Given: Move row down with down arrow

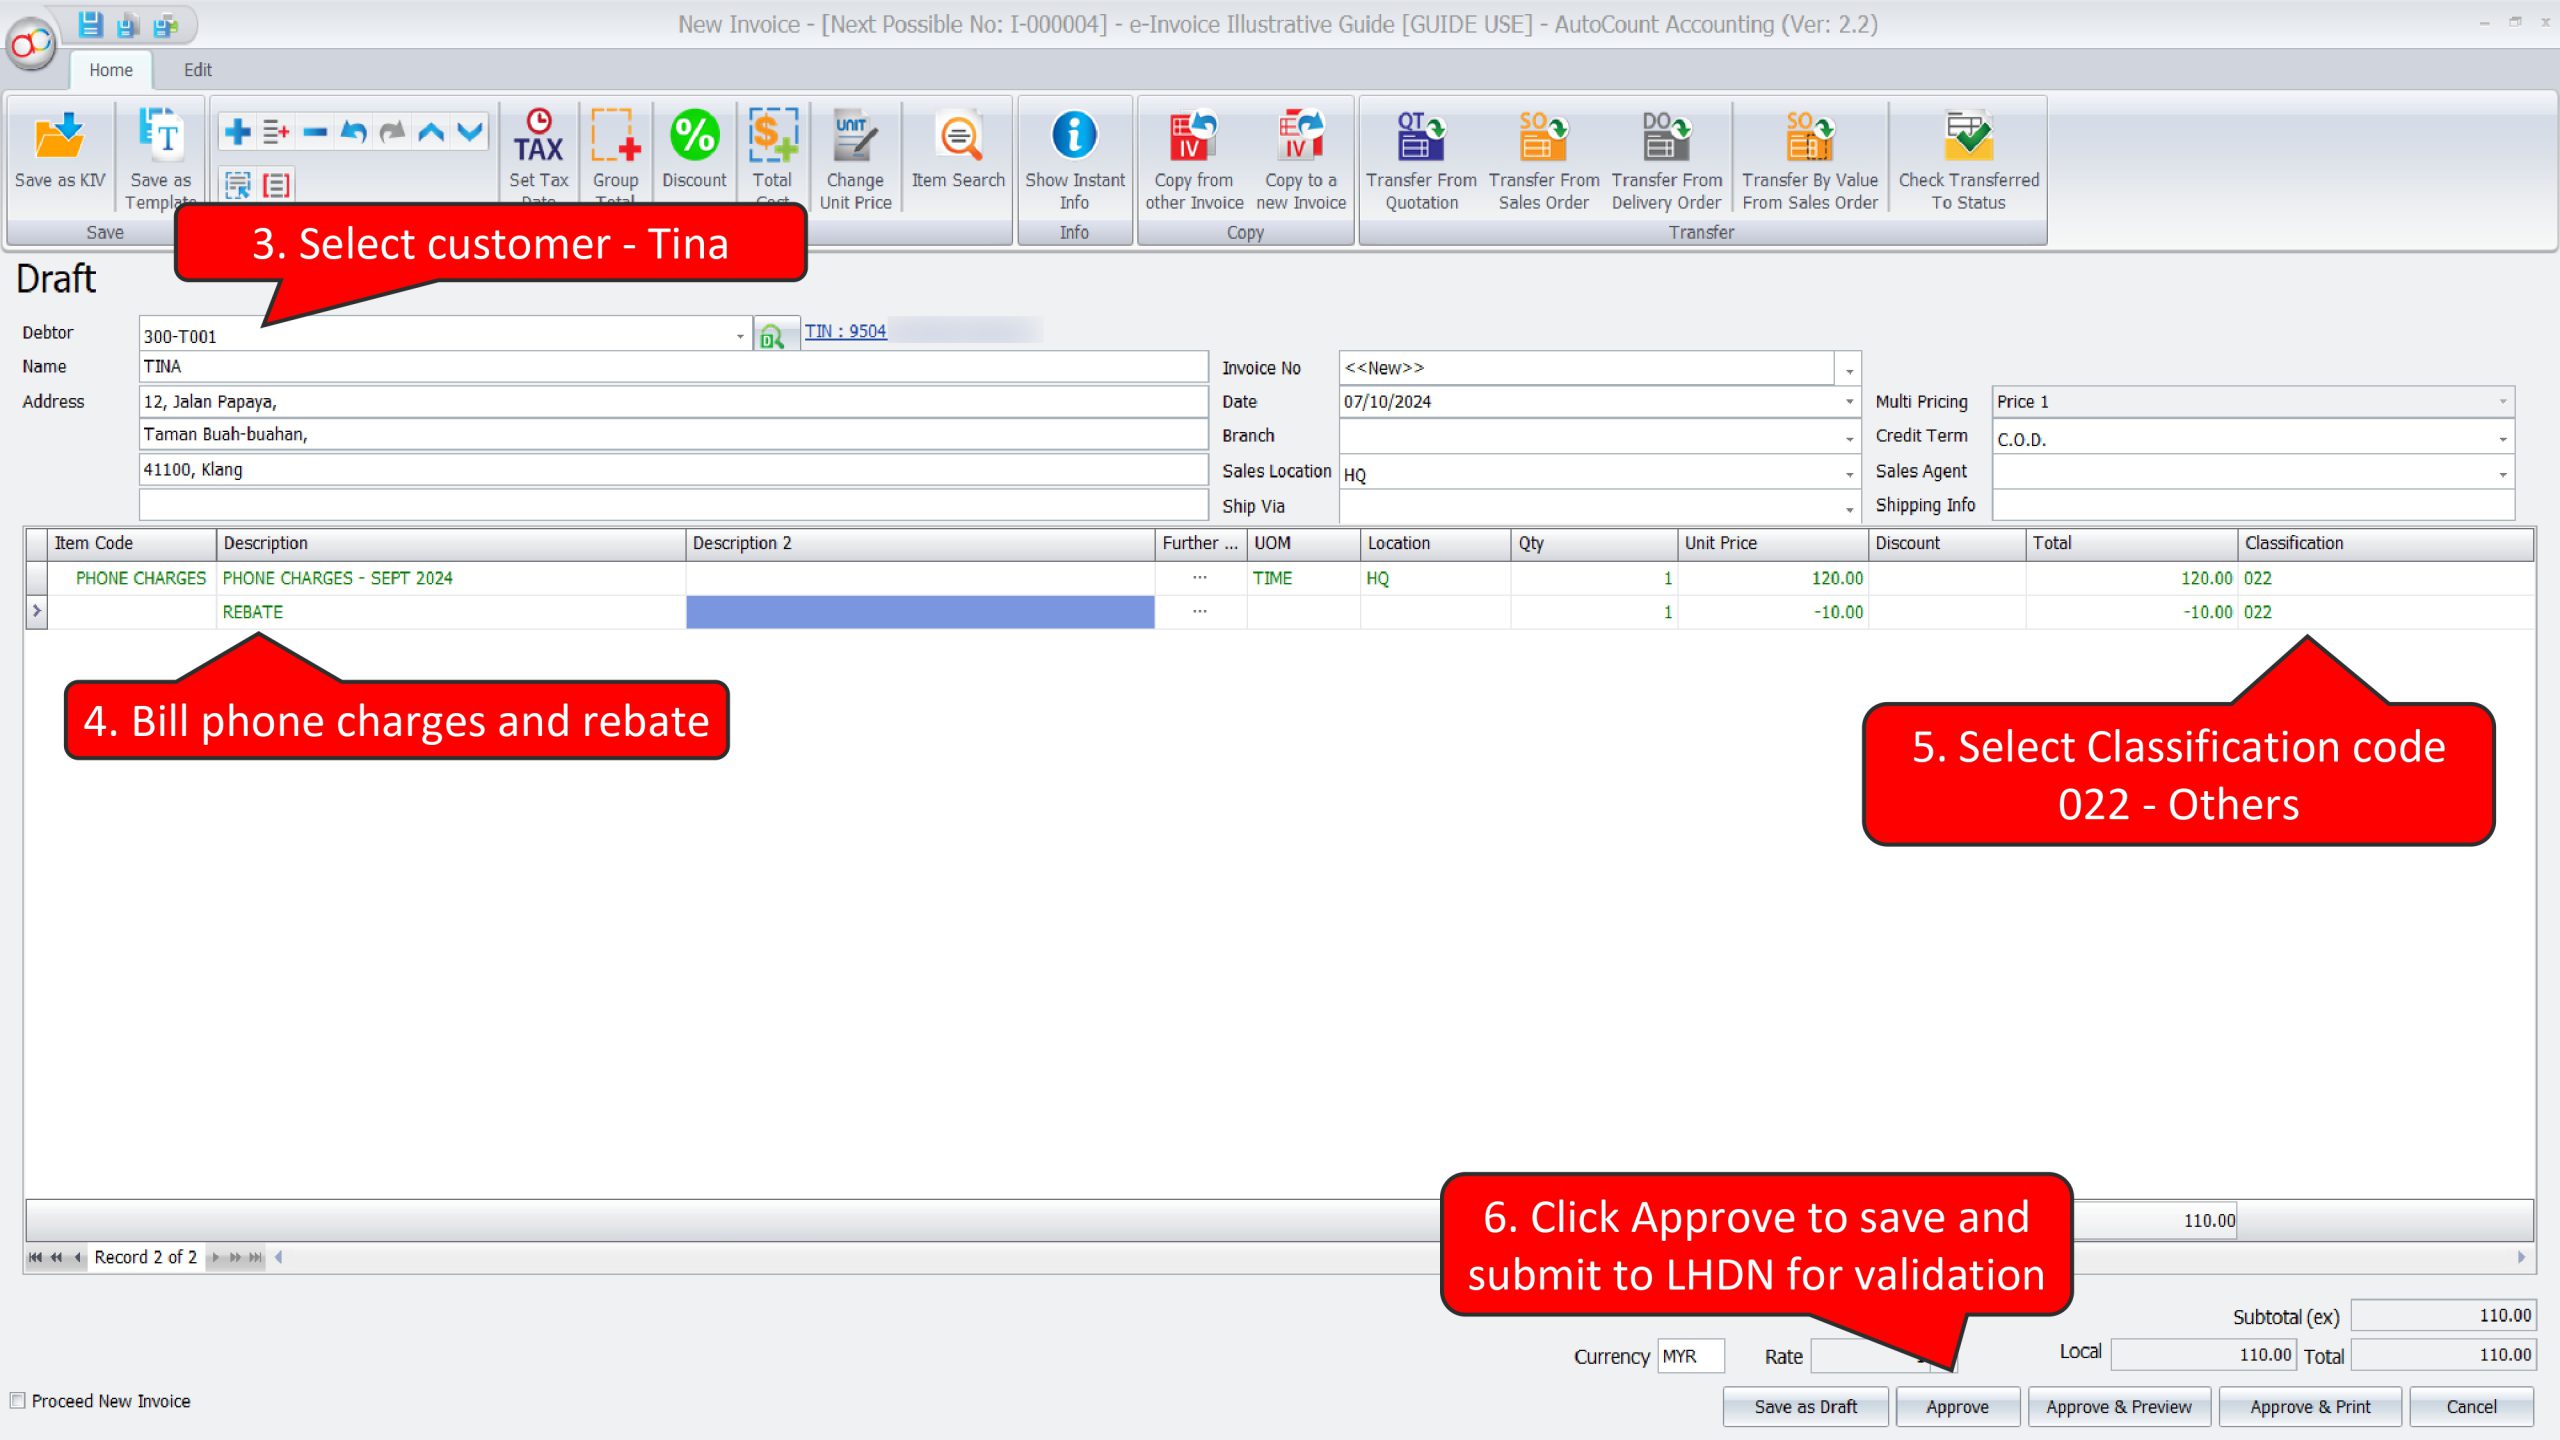Looking at the screenshot, I should [x=470, y=131].
